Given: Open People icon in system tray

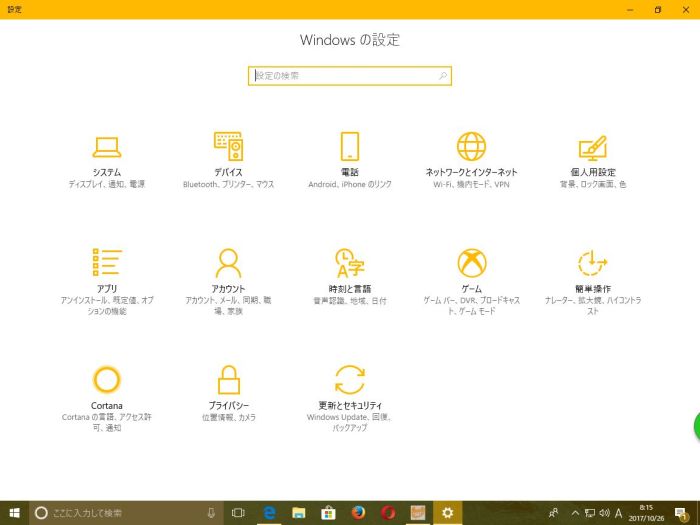Looking at the screenshot, I should (x=554, y=513).
